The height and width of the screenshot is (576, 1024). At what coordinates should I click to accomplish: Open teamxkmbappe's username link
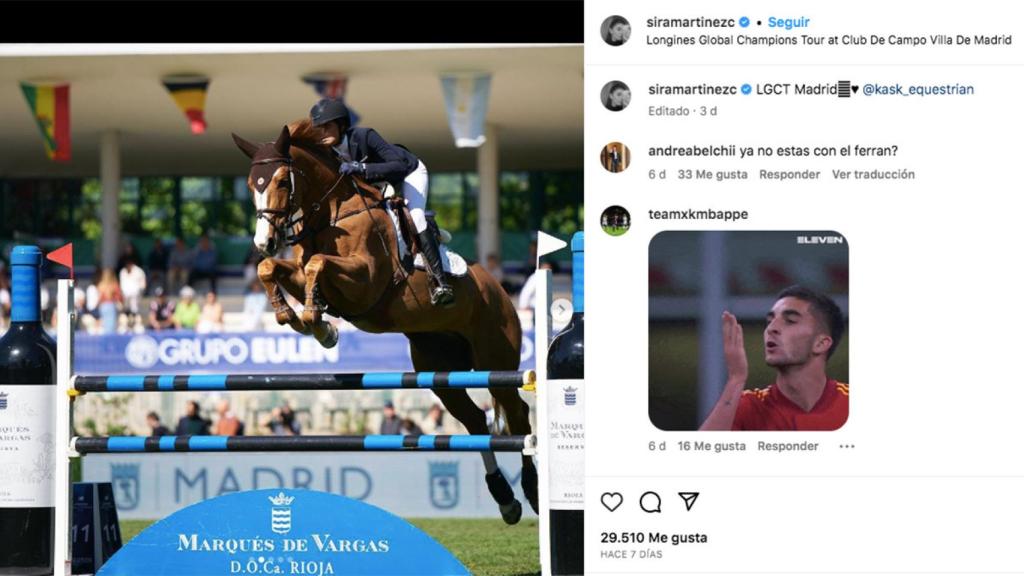(x=697, y=214)
